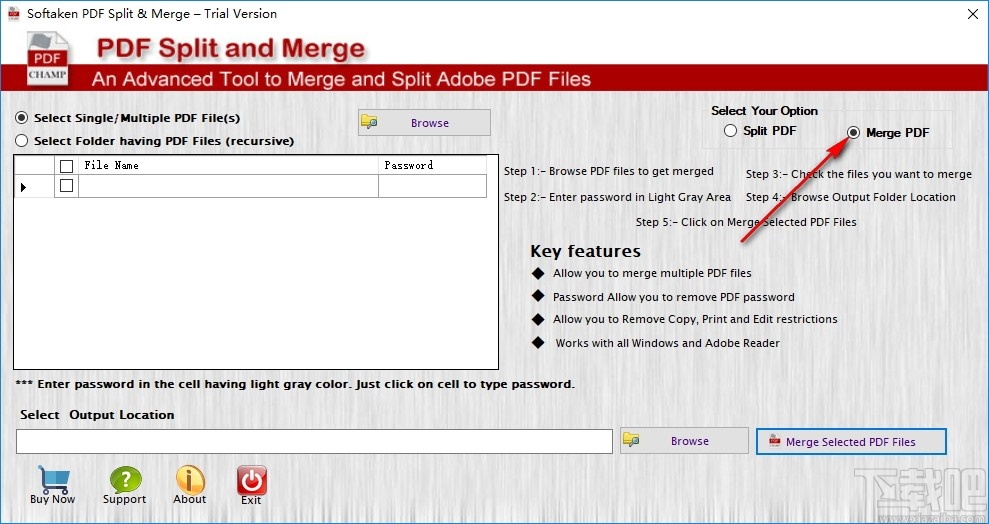Viewport: 989px width, 524px height.
Task: Click the app icon in the title bar
Action: [x=13, y=13]
